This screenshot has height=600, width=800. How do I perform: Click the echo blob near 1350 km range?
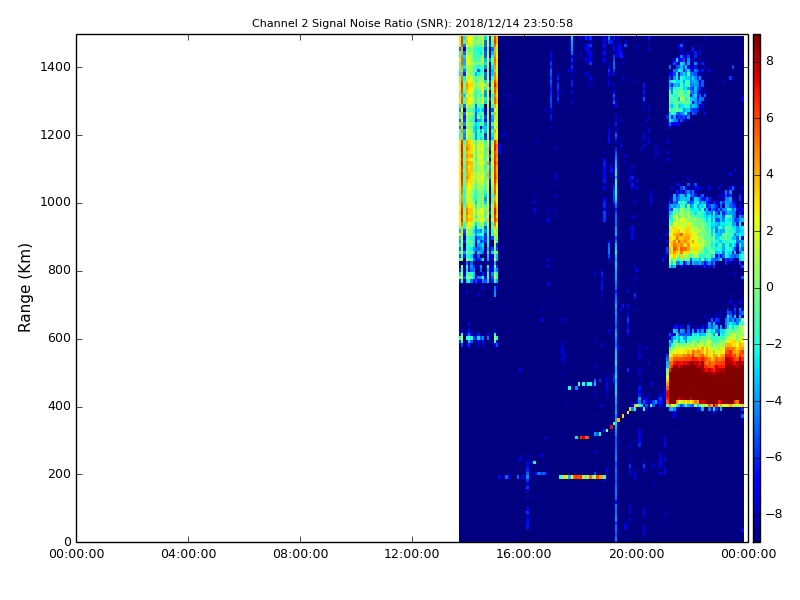[x=685, y=87]
